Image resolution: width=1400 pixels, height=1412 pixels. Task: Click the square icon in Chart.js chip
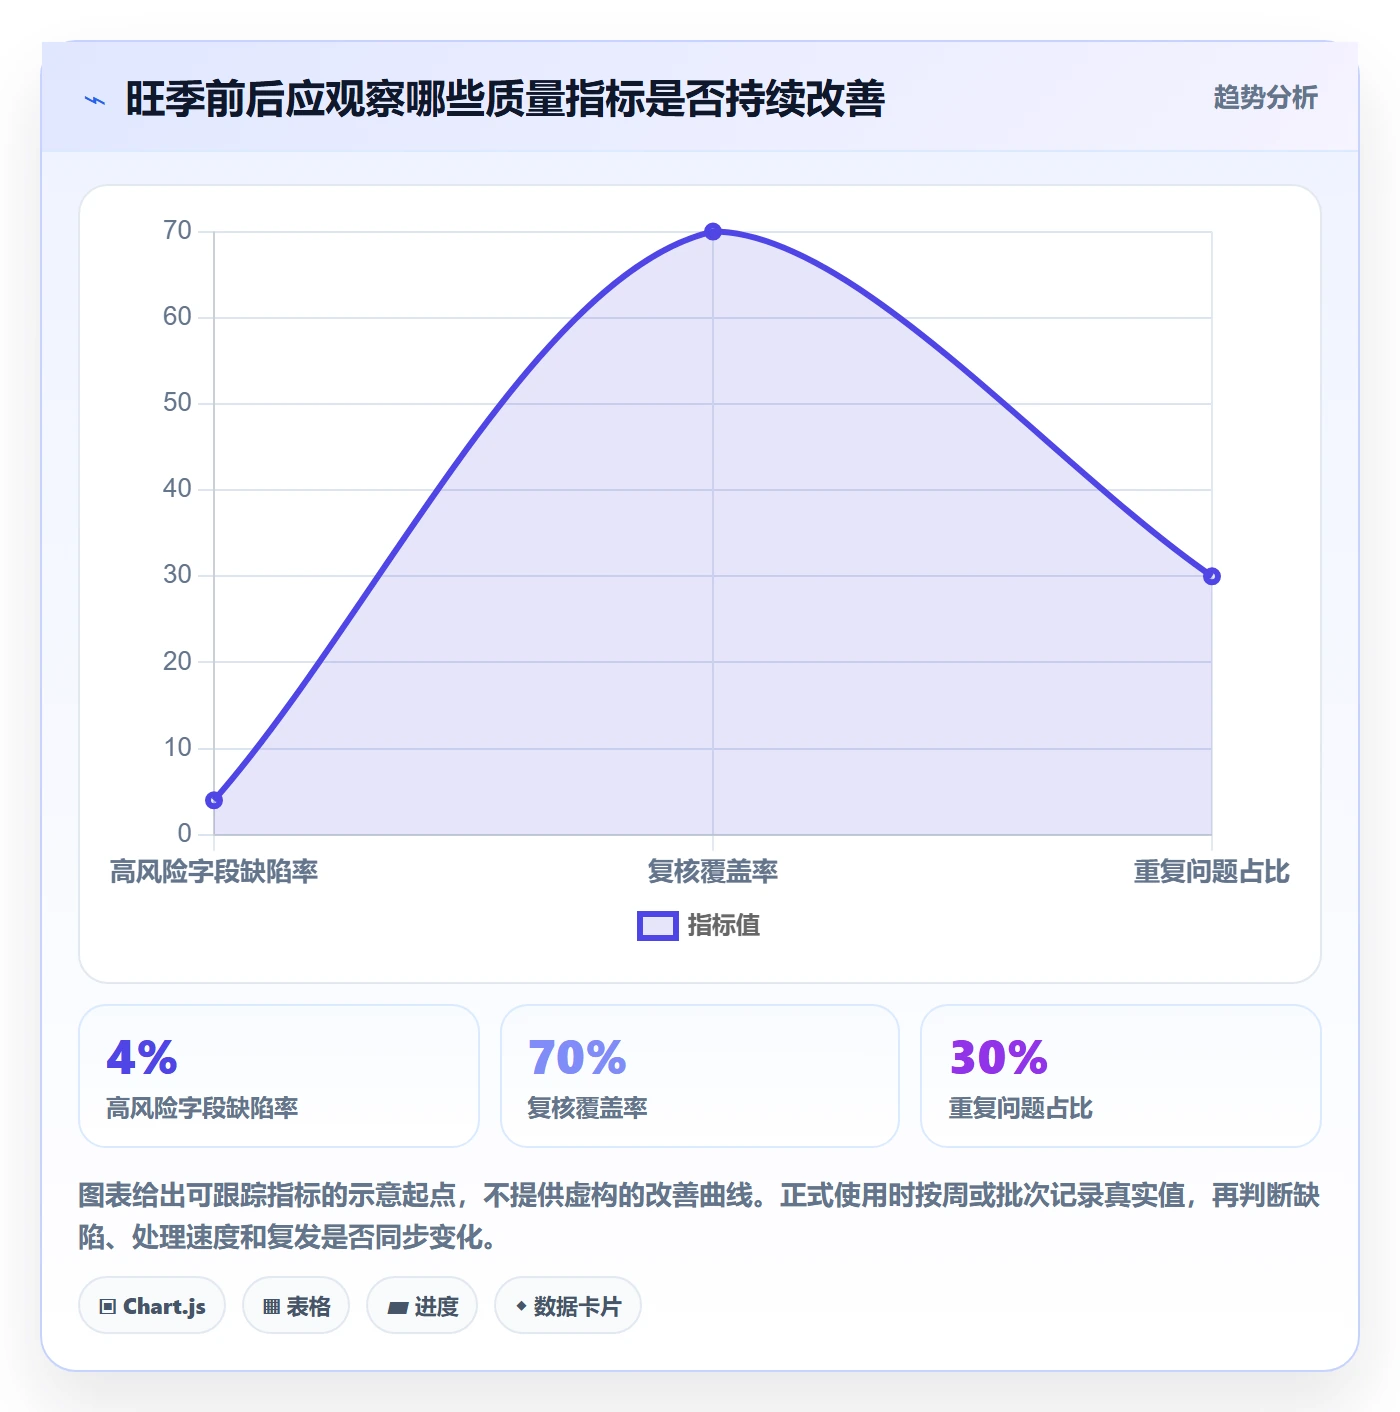108,1307
